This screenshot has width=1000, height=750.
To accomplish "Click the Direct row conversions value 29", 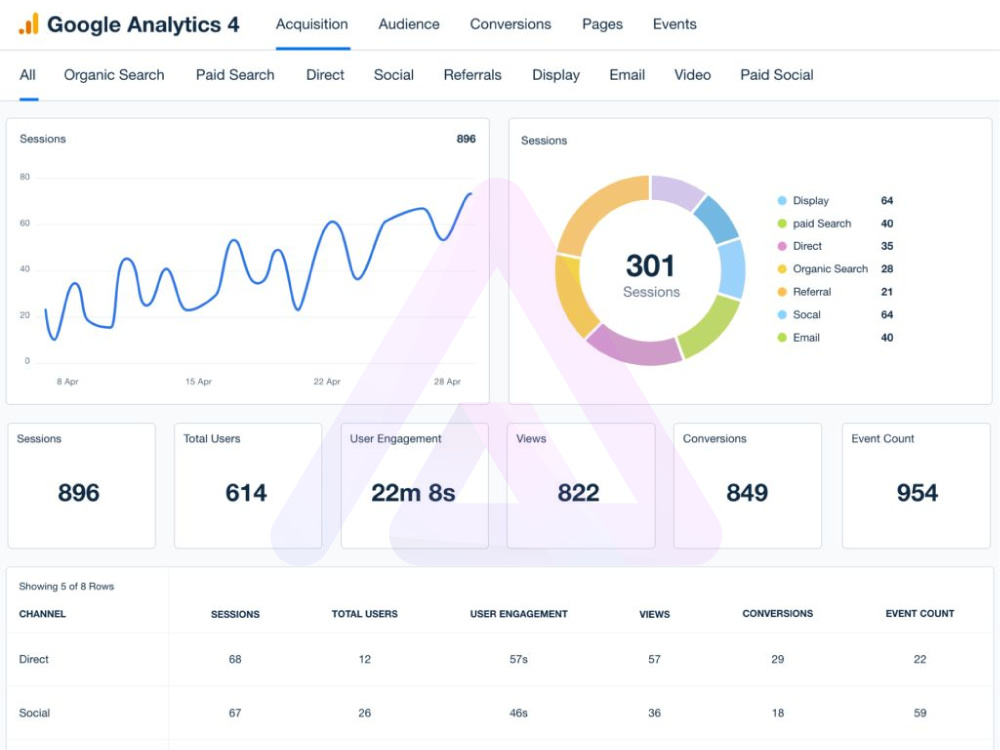I will click(x=777, y=659).
